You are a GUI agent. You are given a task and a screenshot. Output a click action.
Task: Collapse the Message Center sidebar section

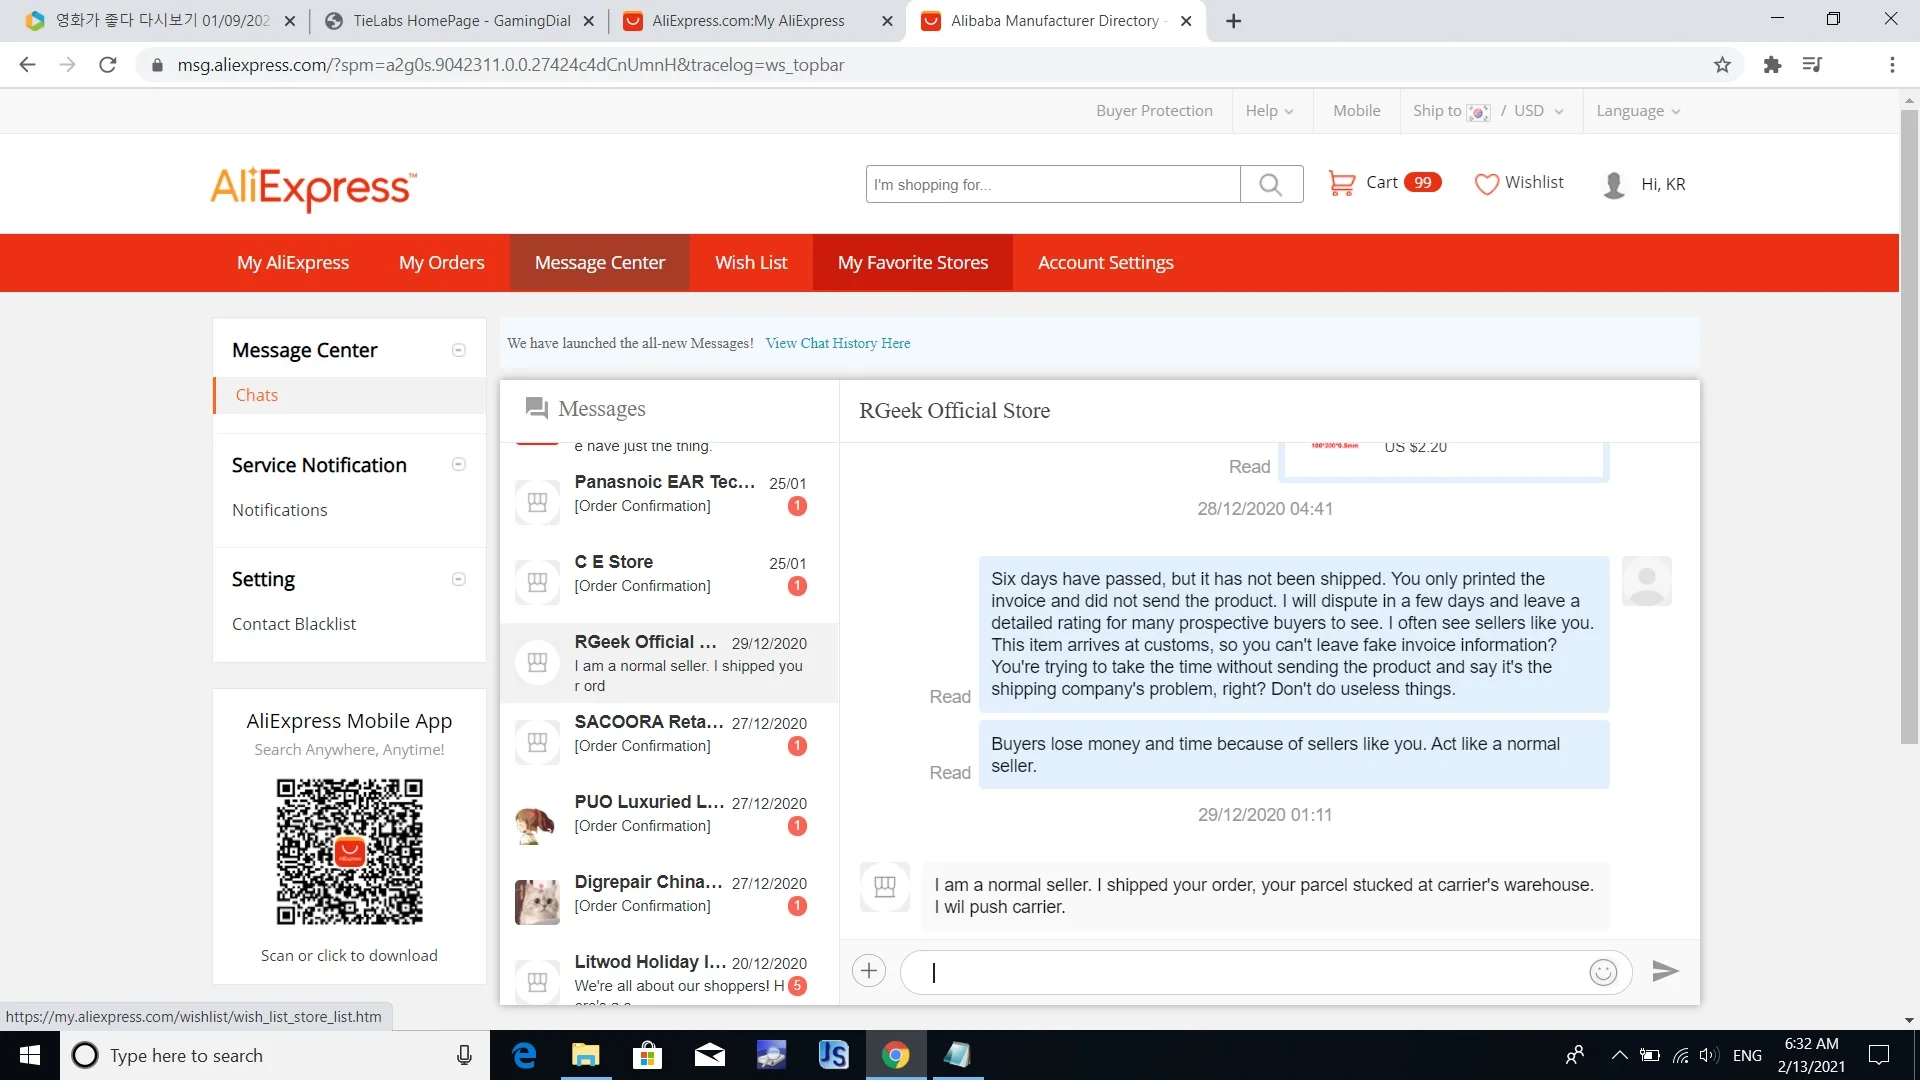[459, 350]
